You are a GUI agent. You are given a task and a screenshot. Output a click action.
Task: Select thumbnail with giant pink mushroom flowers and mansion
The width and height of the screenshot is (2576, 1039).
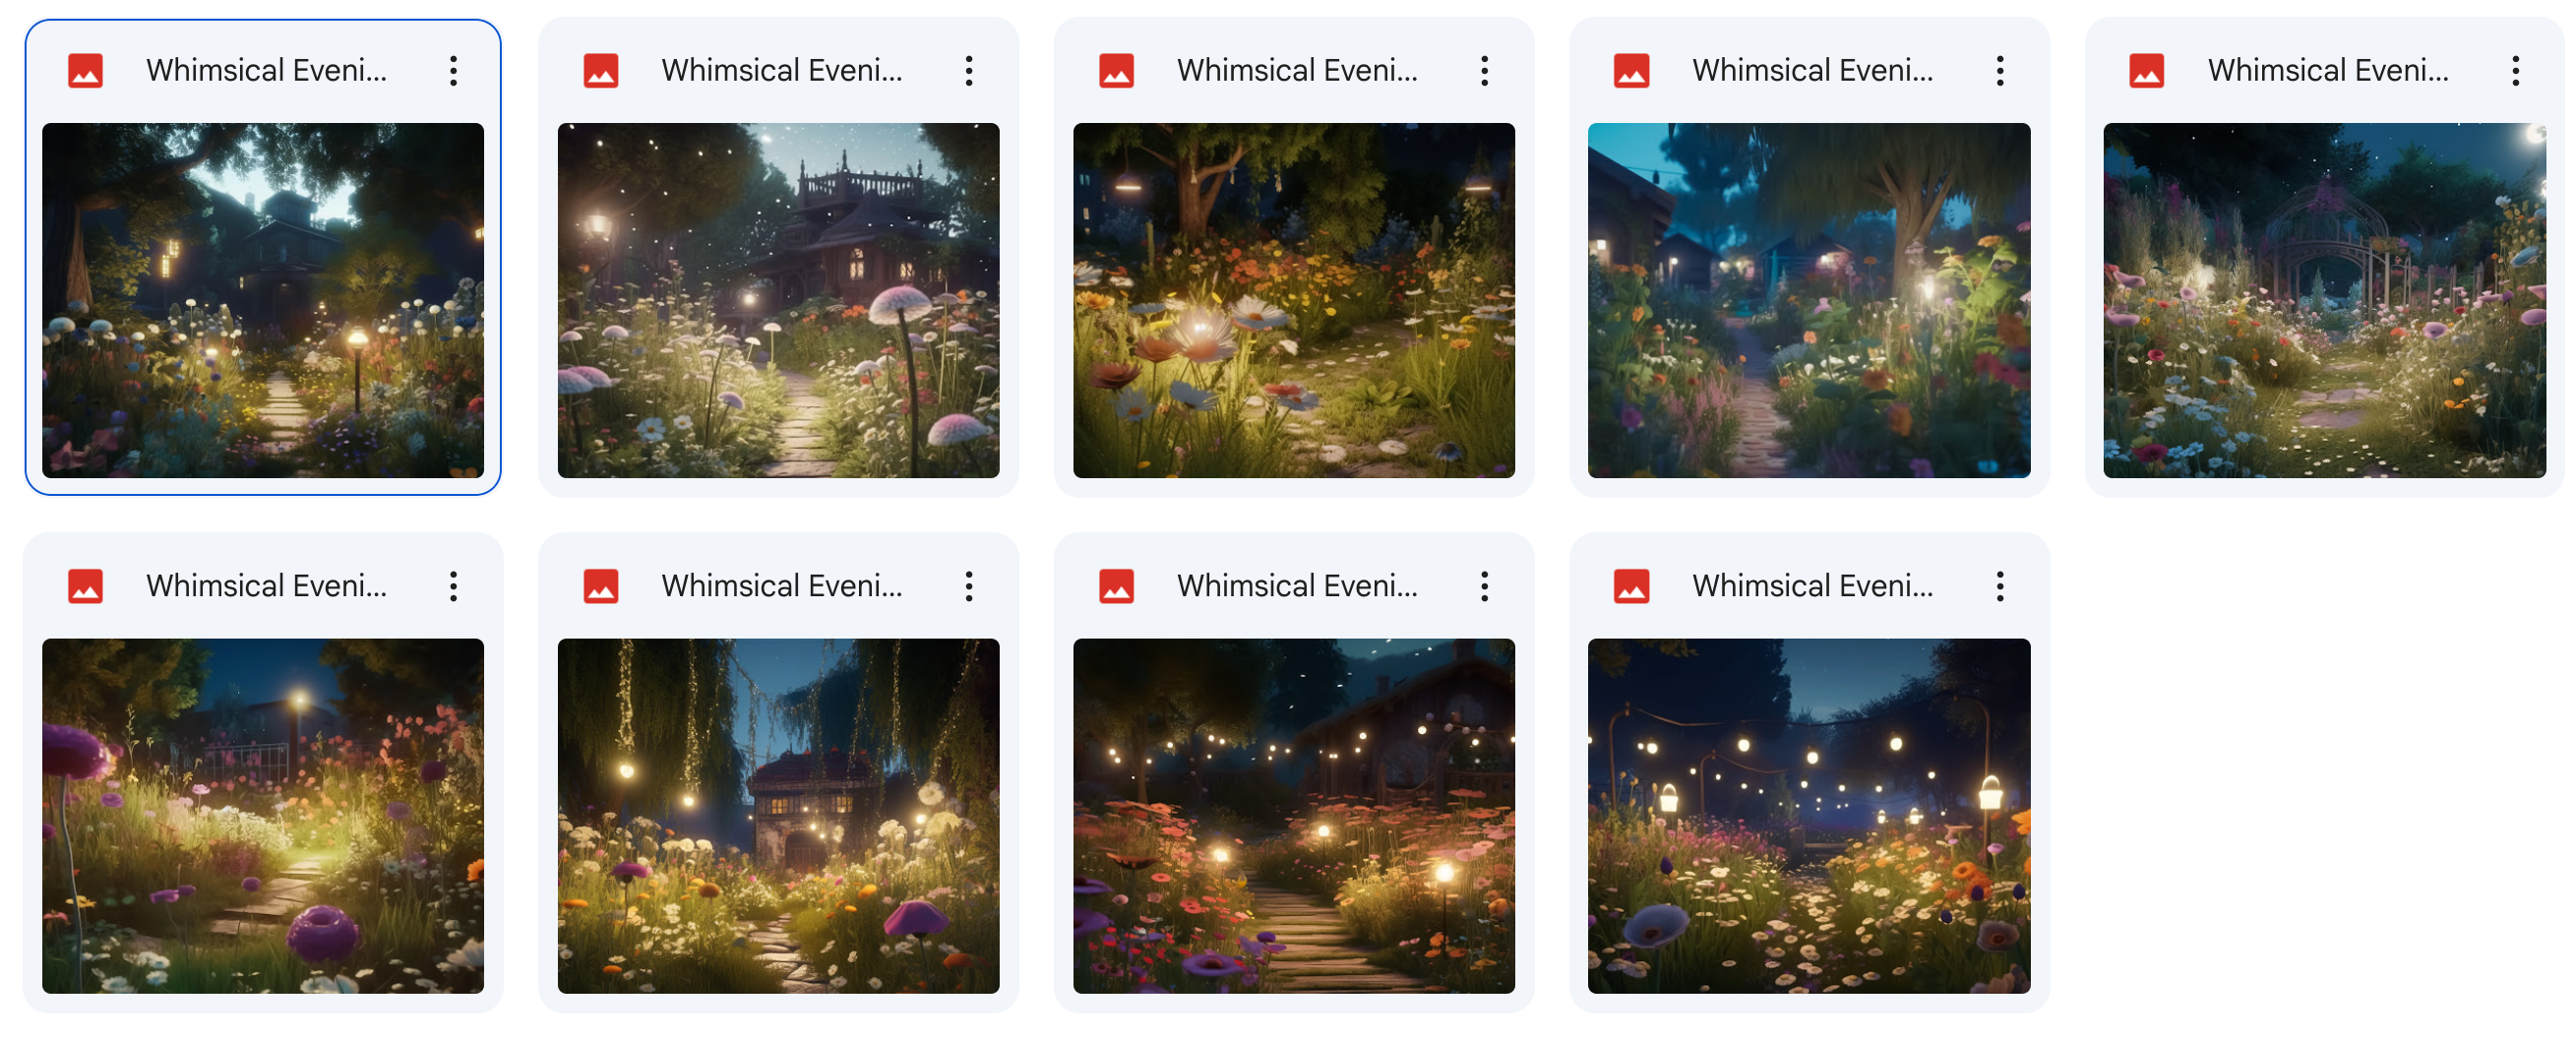(x=778, y=300)
